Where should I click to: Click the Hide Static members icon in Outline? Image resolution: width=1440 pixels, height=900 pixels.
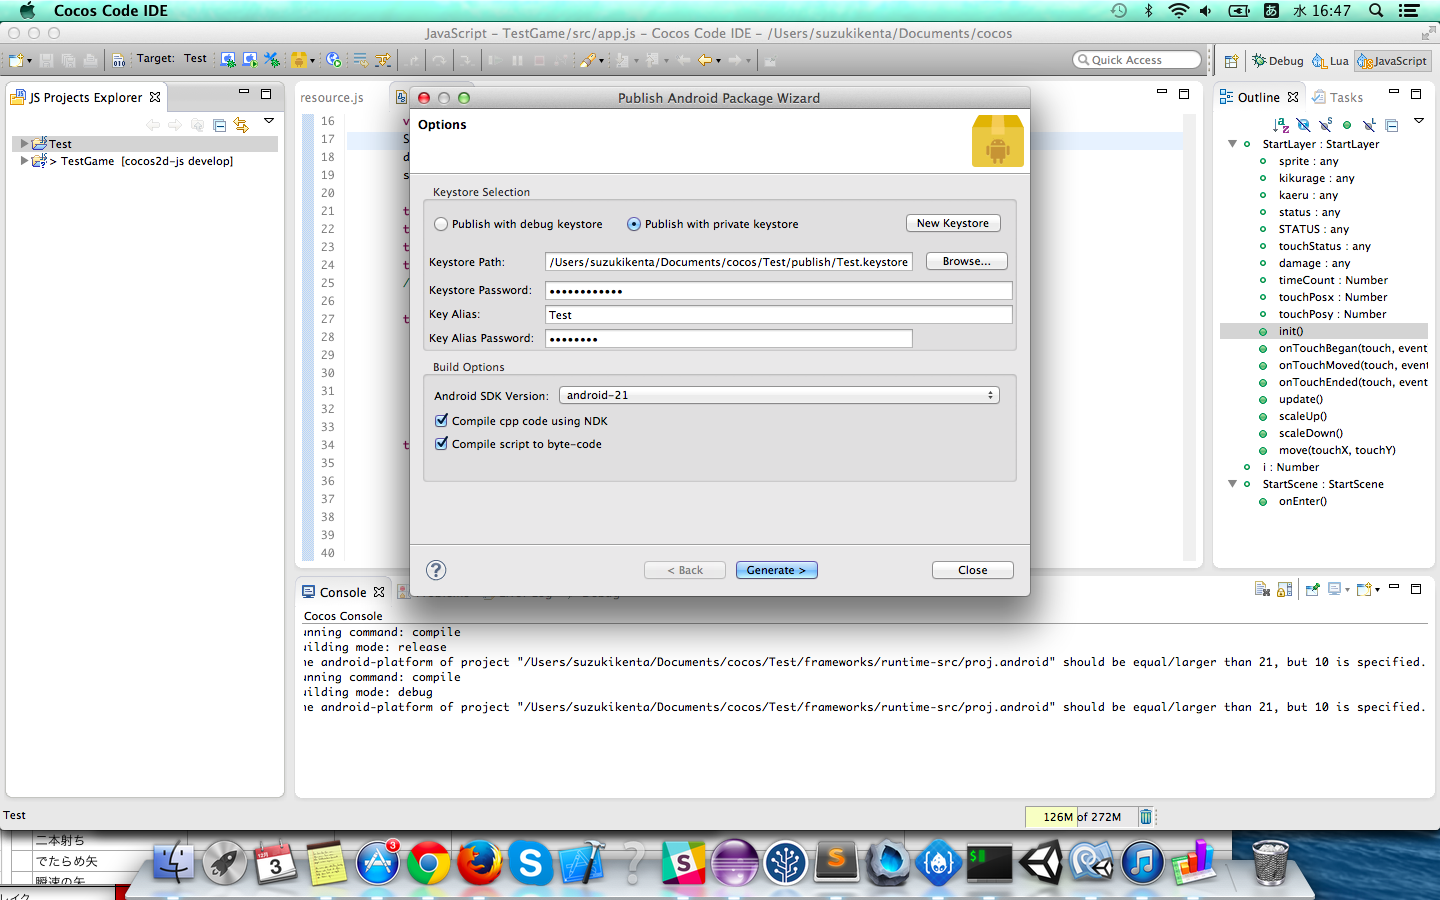[x=1325, y=125]
